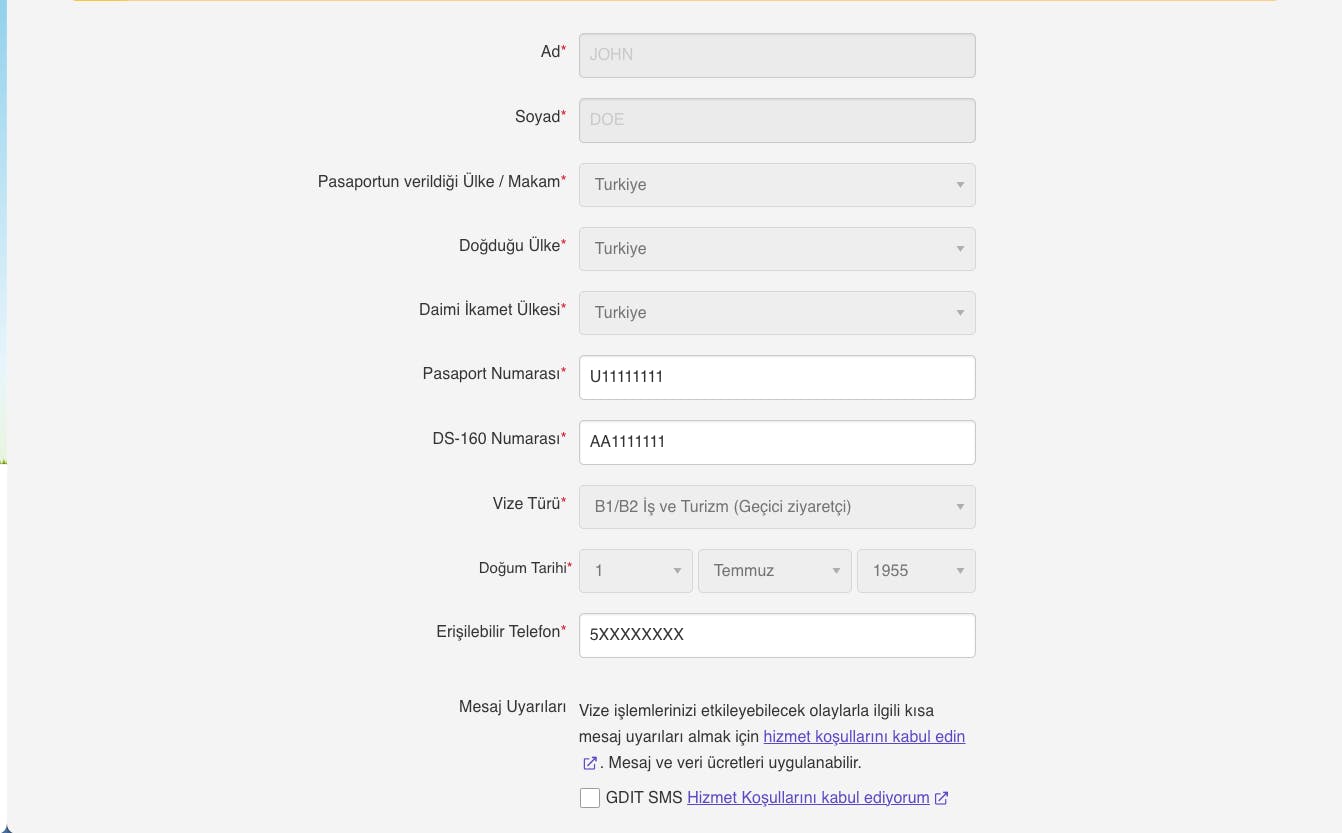
Task: Click the 'Ad' first name field
Action: coord(776,55)
